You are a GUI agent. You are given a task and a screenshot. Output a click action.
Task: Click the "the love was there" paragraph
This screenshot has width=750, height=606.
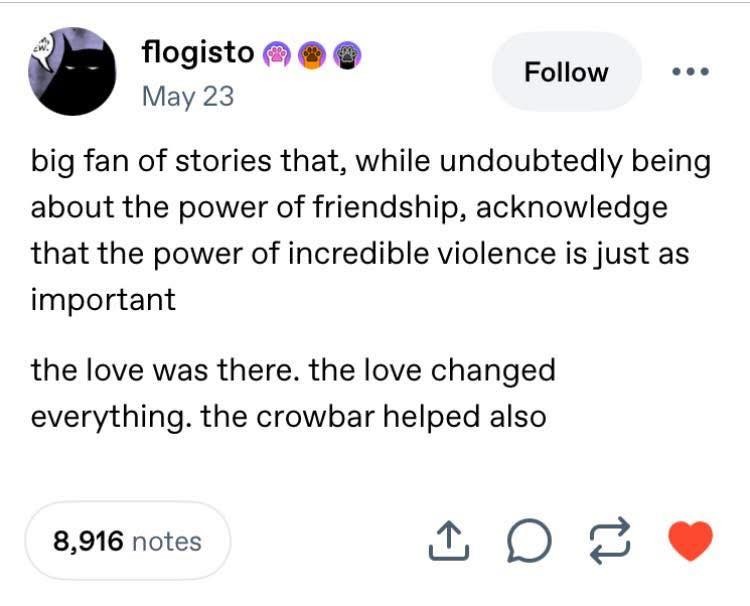point(293,393)
